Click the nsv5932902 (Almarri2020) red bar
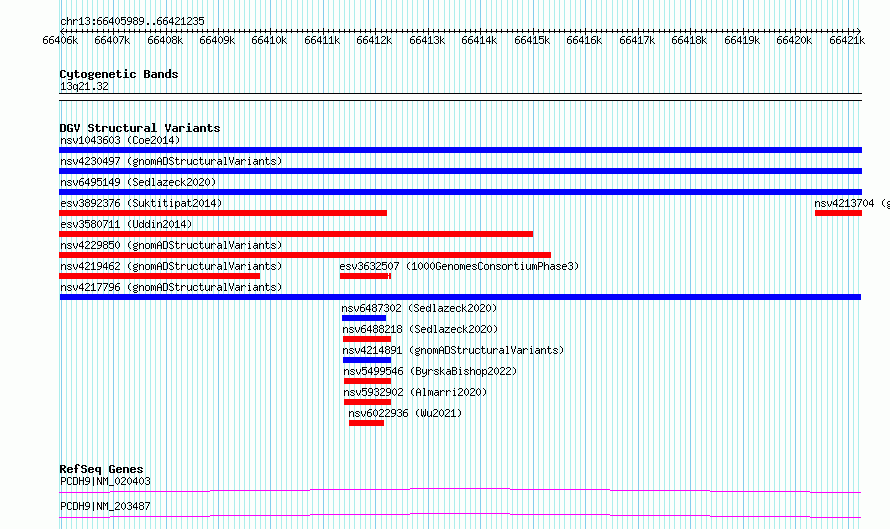890x529 pixels. (x=367, y=402)
